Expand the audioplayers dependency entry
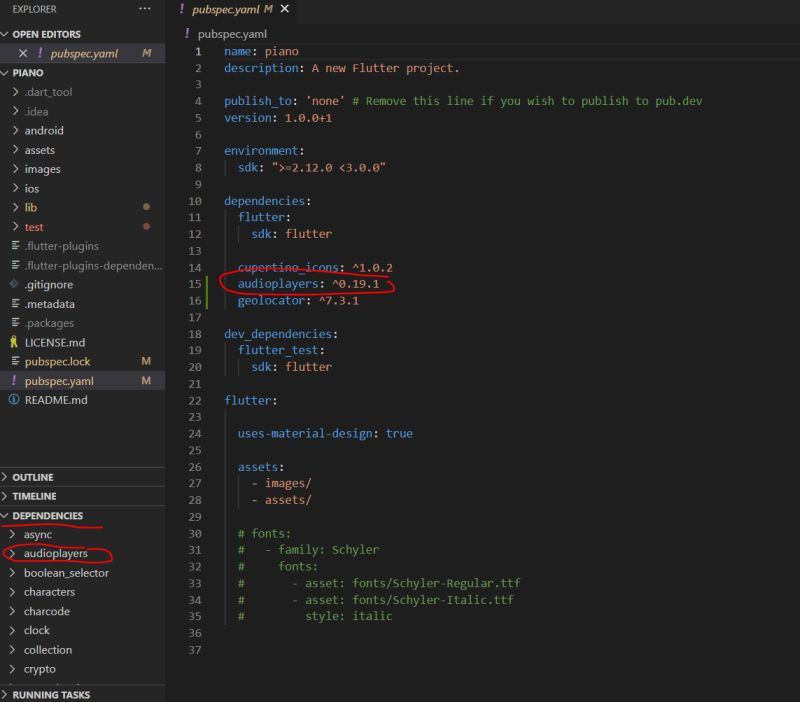The width and height of the screenshot is (800, 702). (13, 553)
